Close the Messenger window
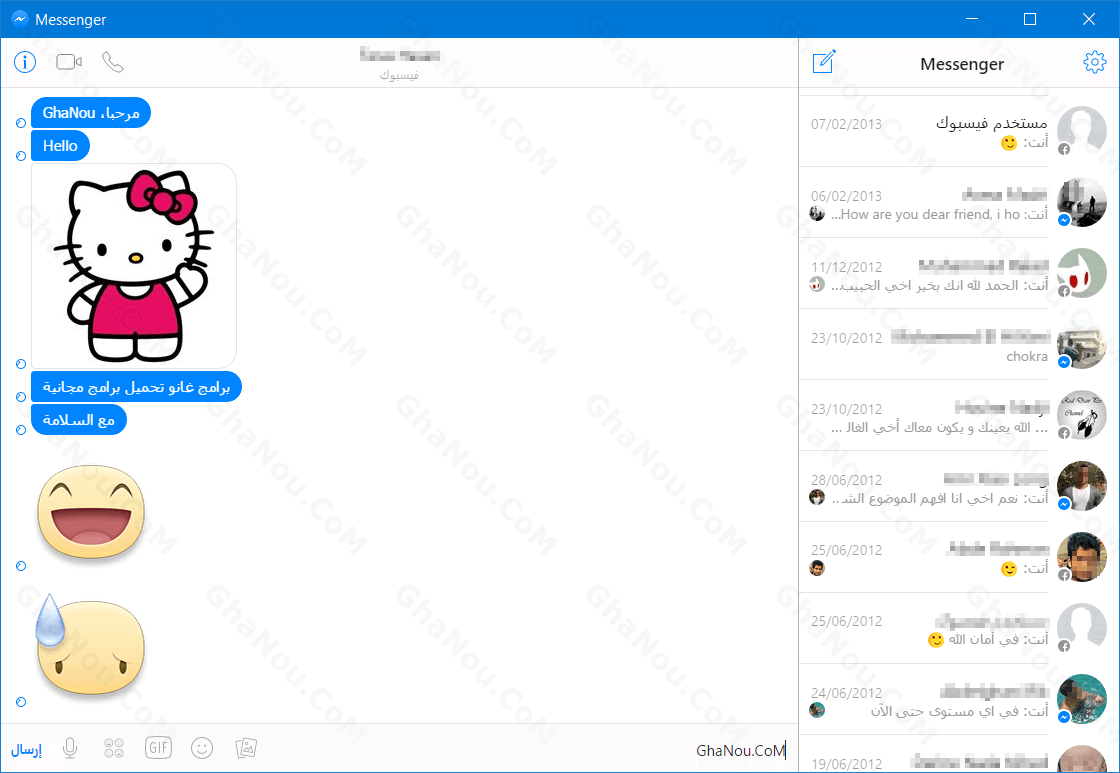1120x773 pixels. 1089,19
